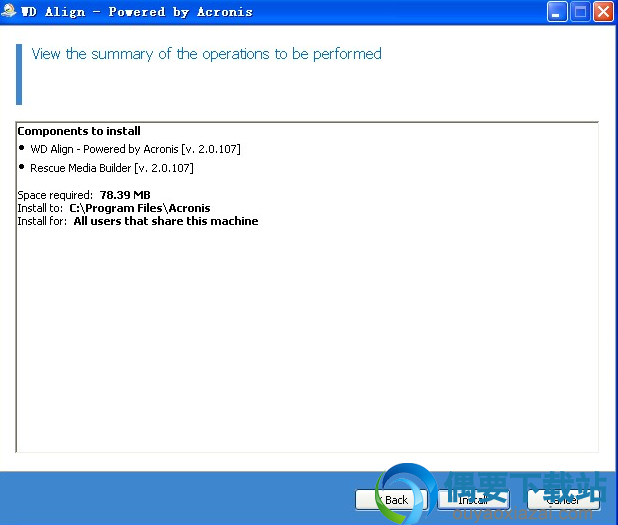Maximize the WD Align installer window

point(580,12)
